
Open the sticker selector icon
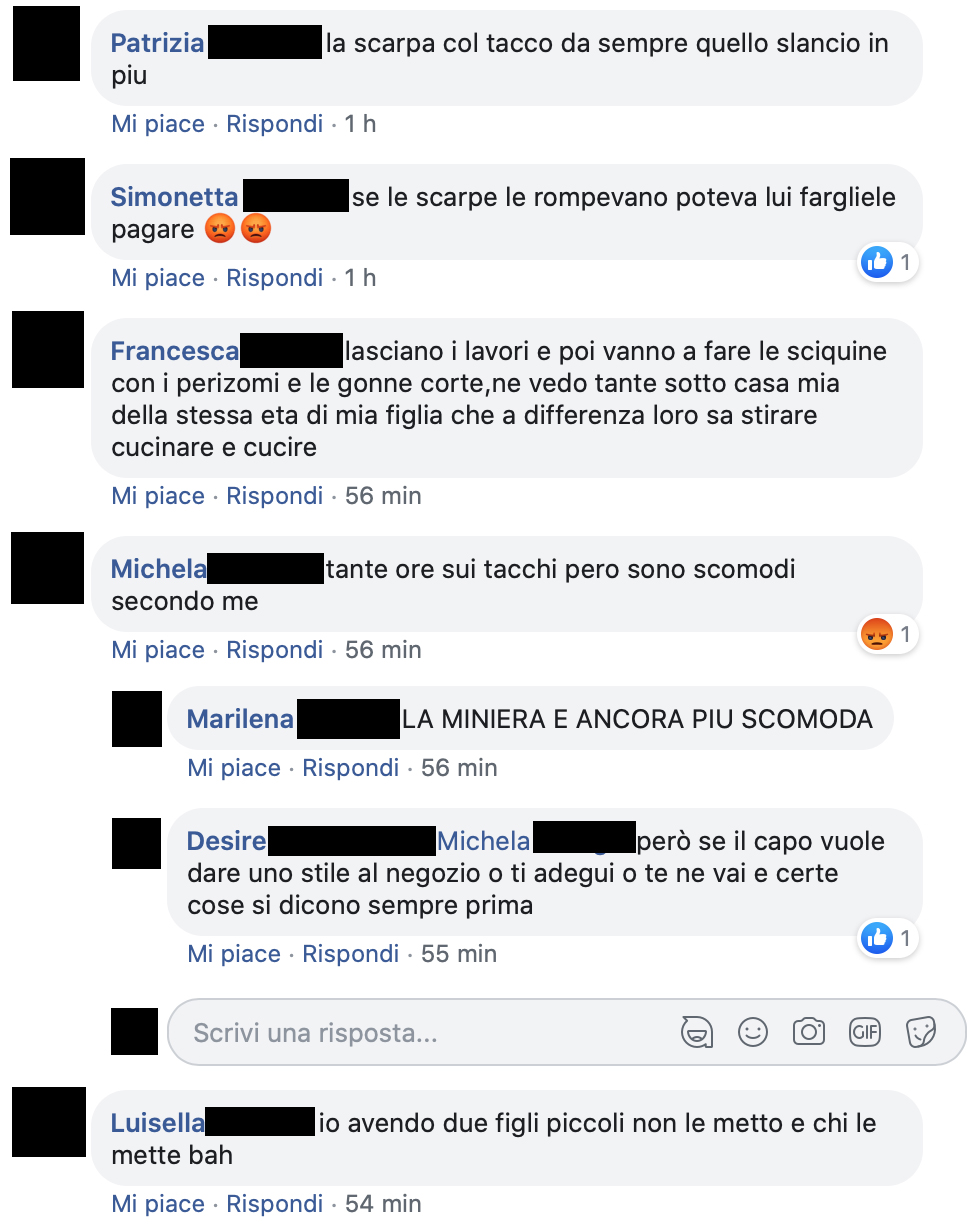point(920,1032)
